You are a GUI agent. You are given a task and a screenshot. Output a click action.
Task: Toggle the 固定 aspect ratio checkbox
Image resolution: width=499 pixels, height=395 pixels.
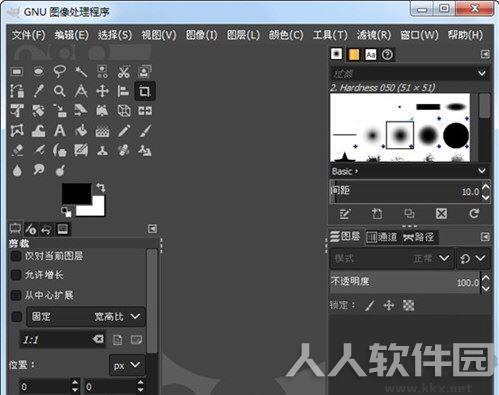(17, 316)
